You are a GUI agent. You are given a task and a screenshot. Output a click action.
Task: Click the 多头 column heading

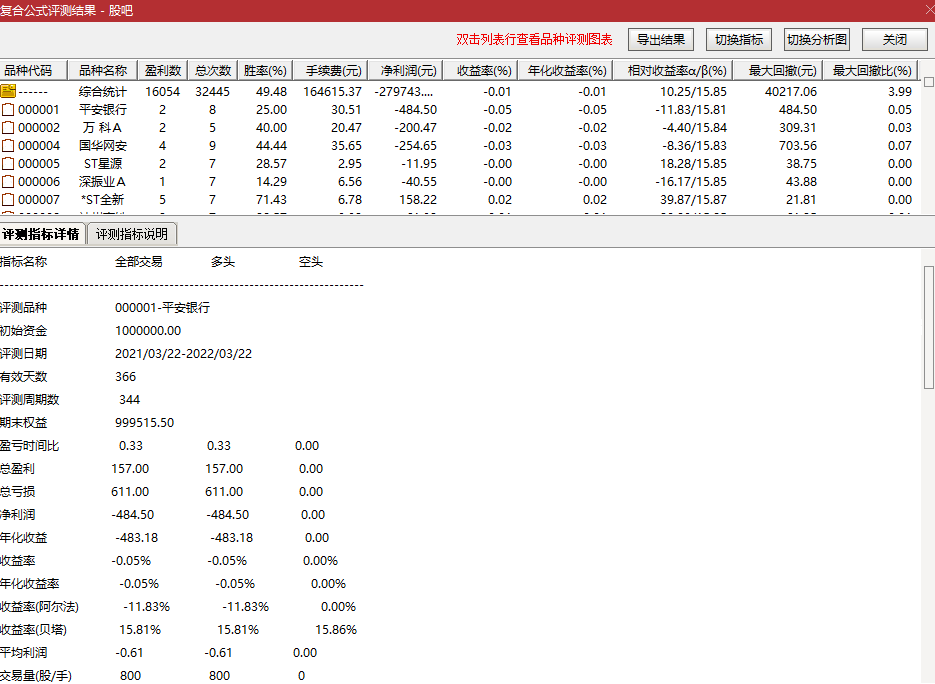[222, 262]
